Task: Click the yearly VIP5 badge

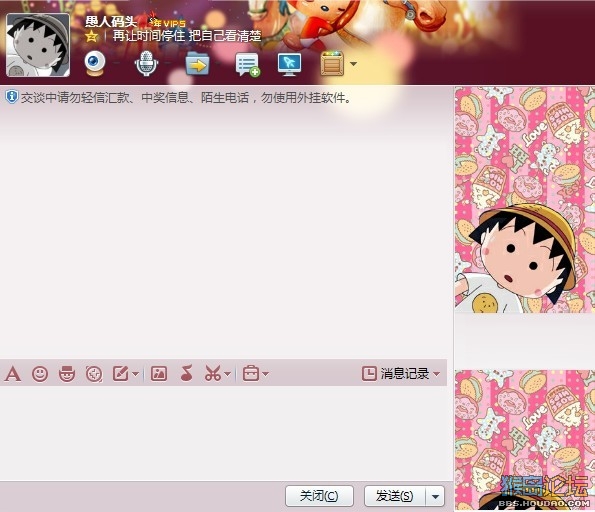Action: (166, 22)
